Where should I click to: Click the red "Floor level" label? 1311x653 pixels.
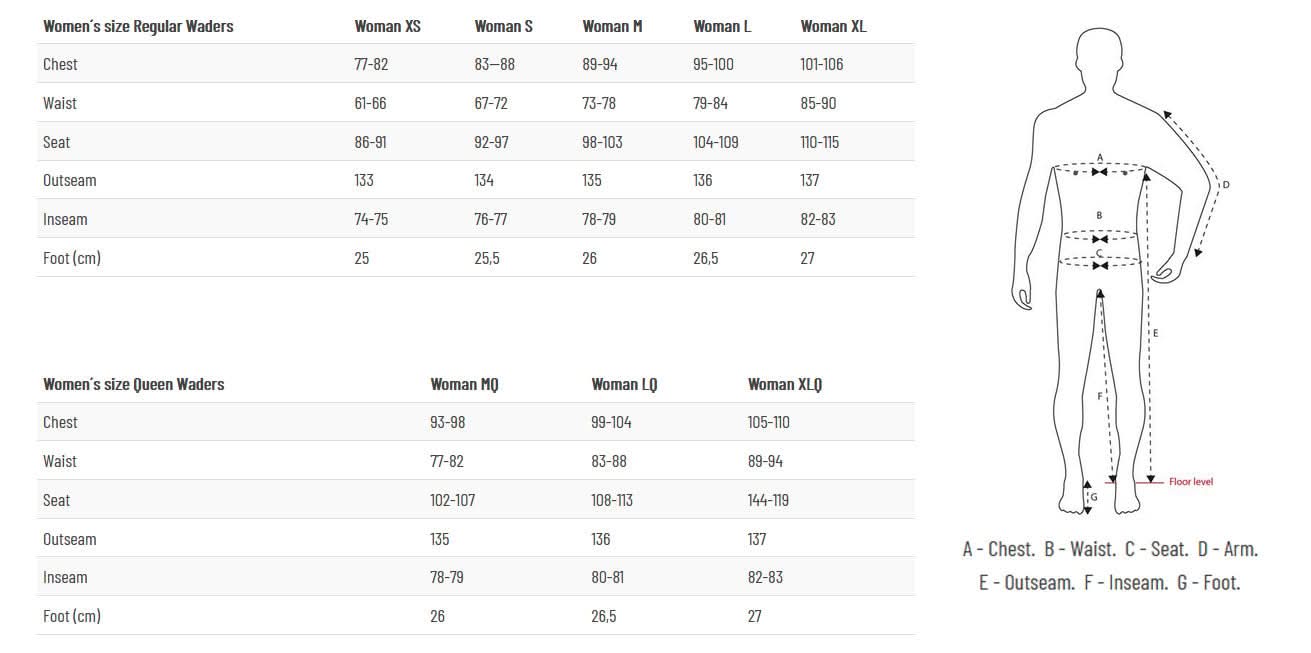1190,482
